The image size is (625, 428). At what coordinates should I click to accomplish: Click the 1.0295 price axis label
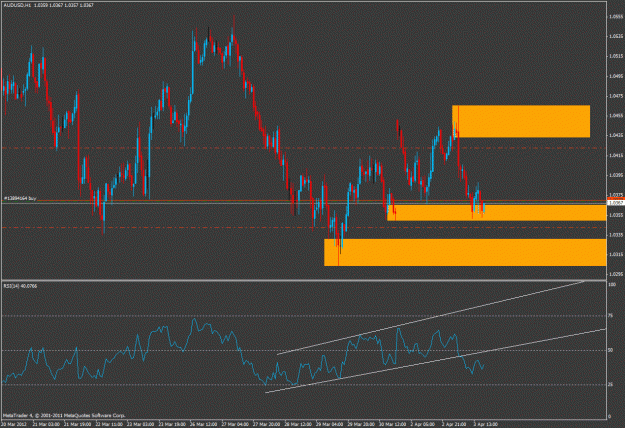616,274
